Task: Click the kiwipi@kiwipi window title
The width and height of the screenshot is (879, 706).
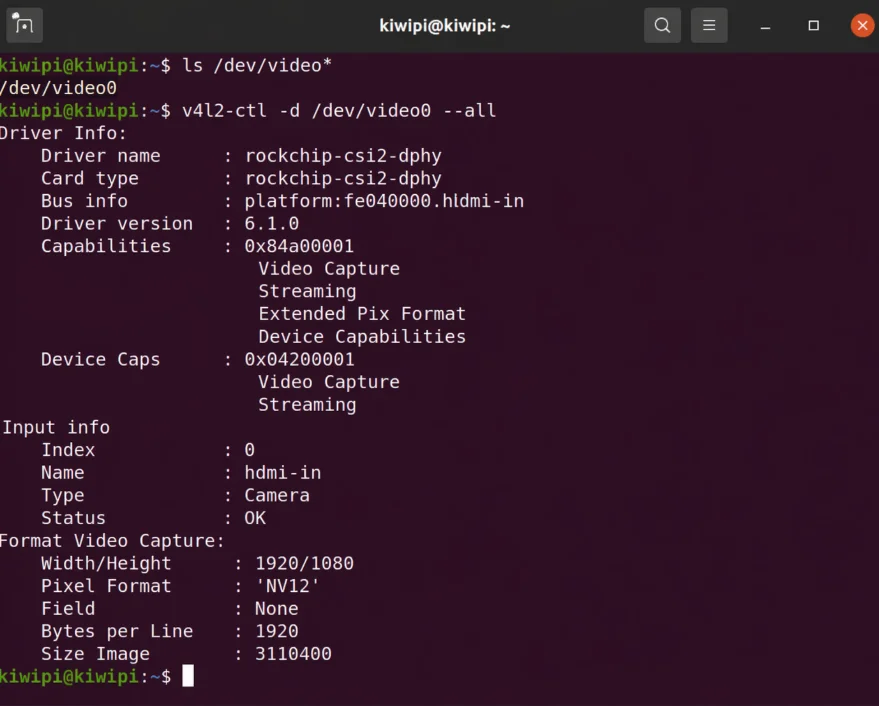Action: tap(445, 25)
